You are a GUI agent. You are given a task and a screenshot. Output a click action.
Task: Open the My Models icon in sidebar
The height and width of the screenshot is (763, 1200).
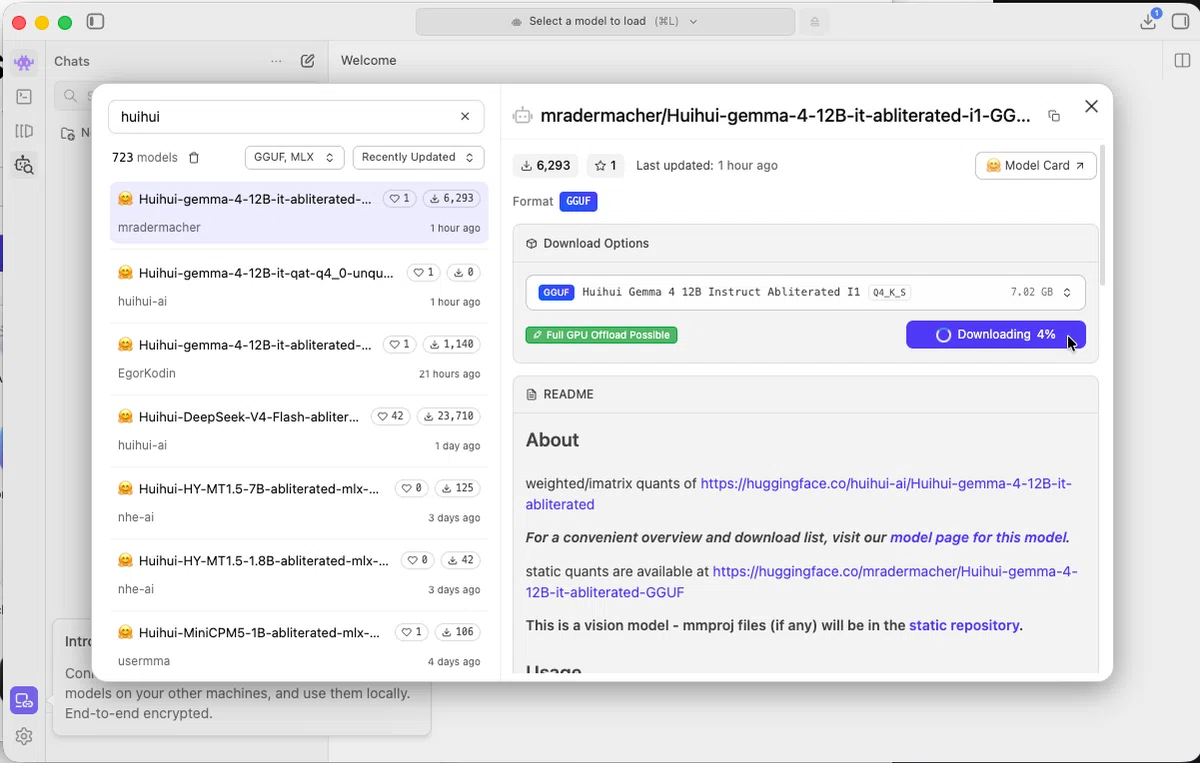24,131
